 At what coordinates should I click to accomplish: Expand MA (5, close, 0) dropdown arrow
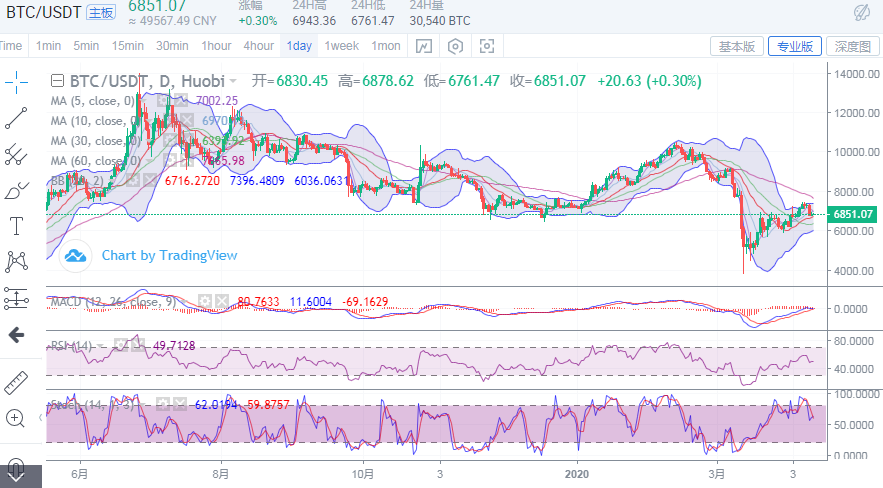tap(142, 102)
